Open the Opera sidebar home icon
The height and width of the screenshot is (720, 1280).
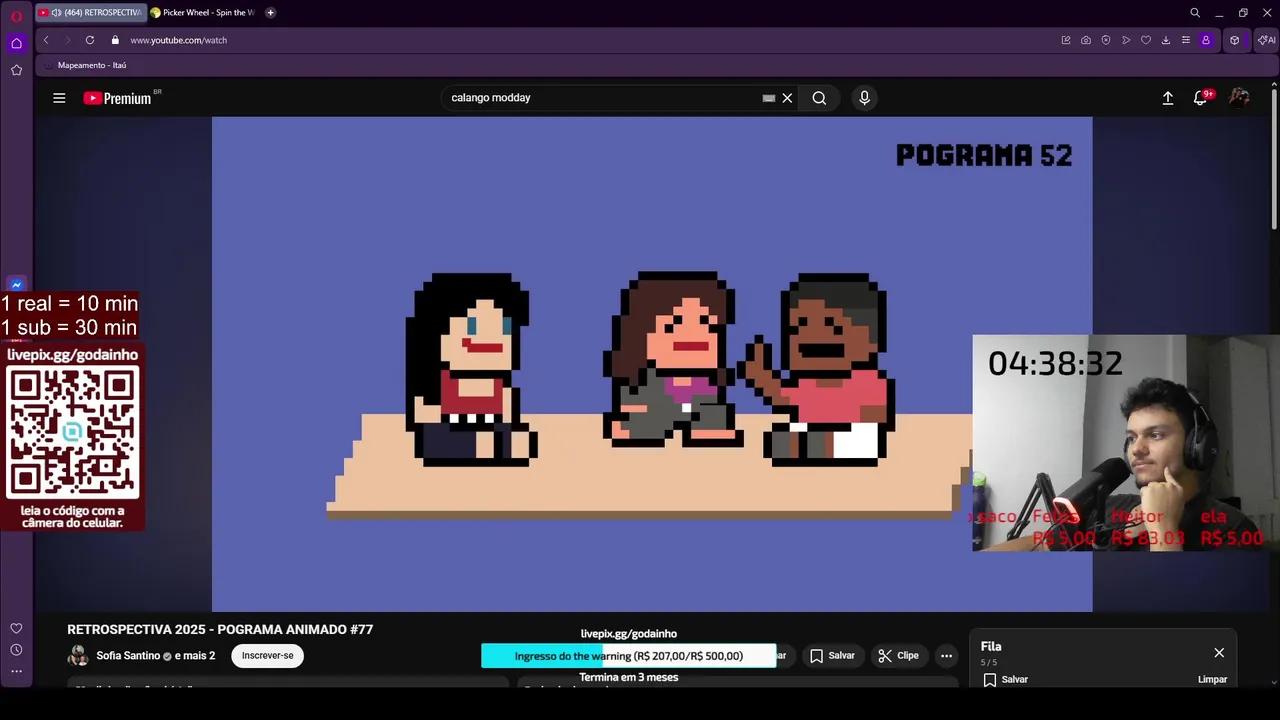click(16, 43)
